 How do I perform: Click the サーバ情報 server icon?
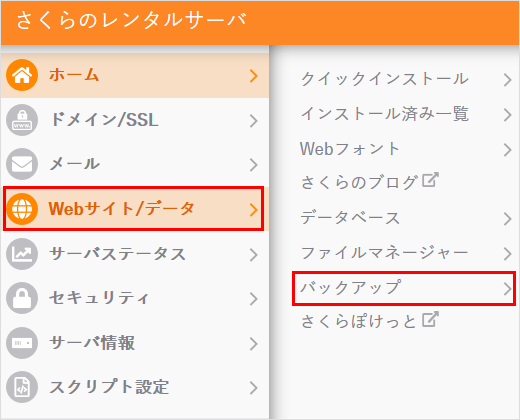pyautogui.click(x=22, y=343)
